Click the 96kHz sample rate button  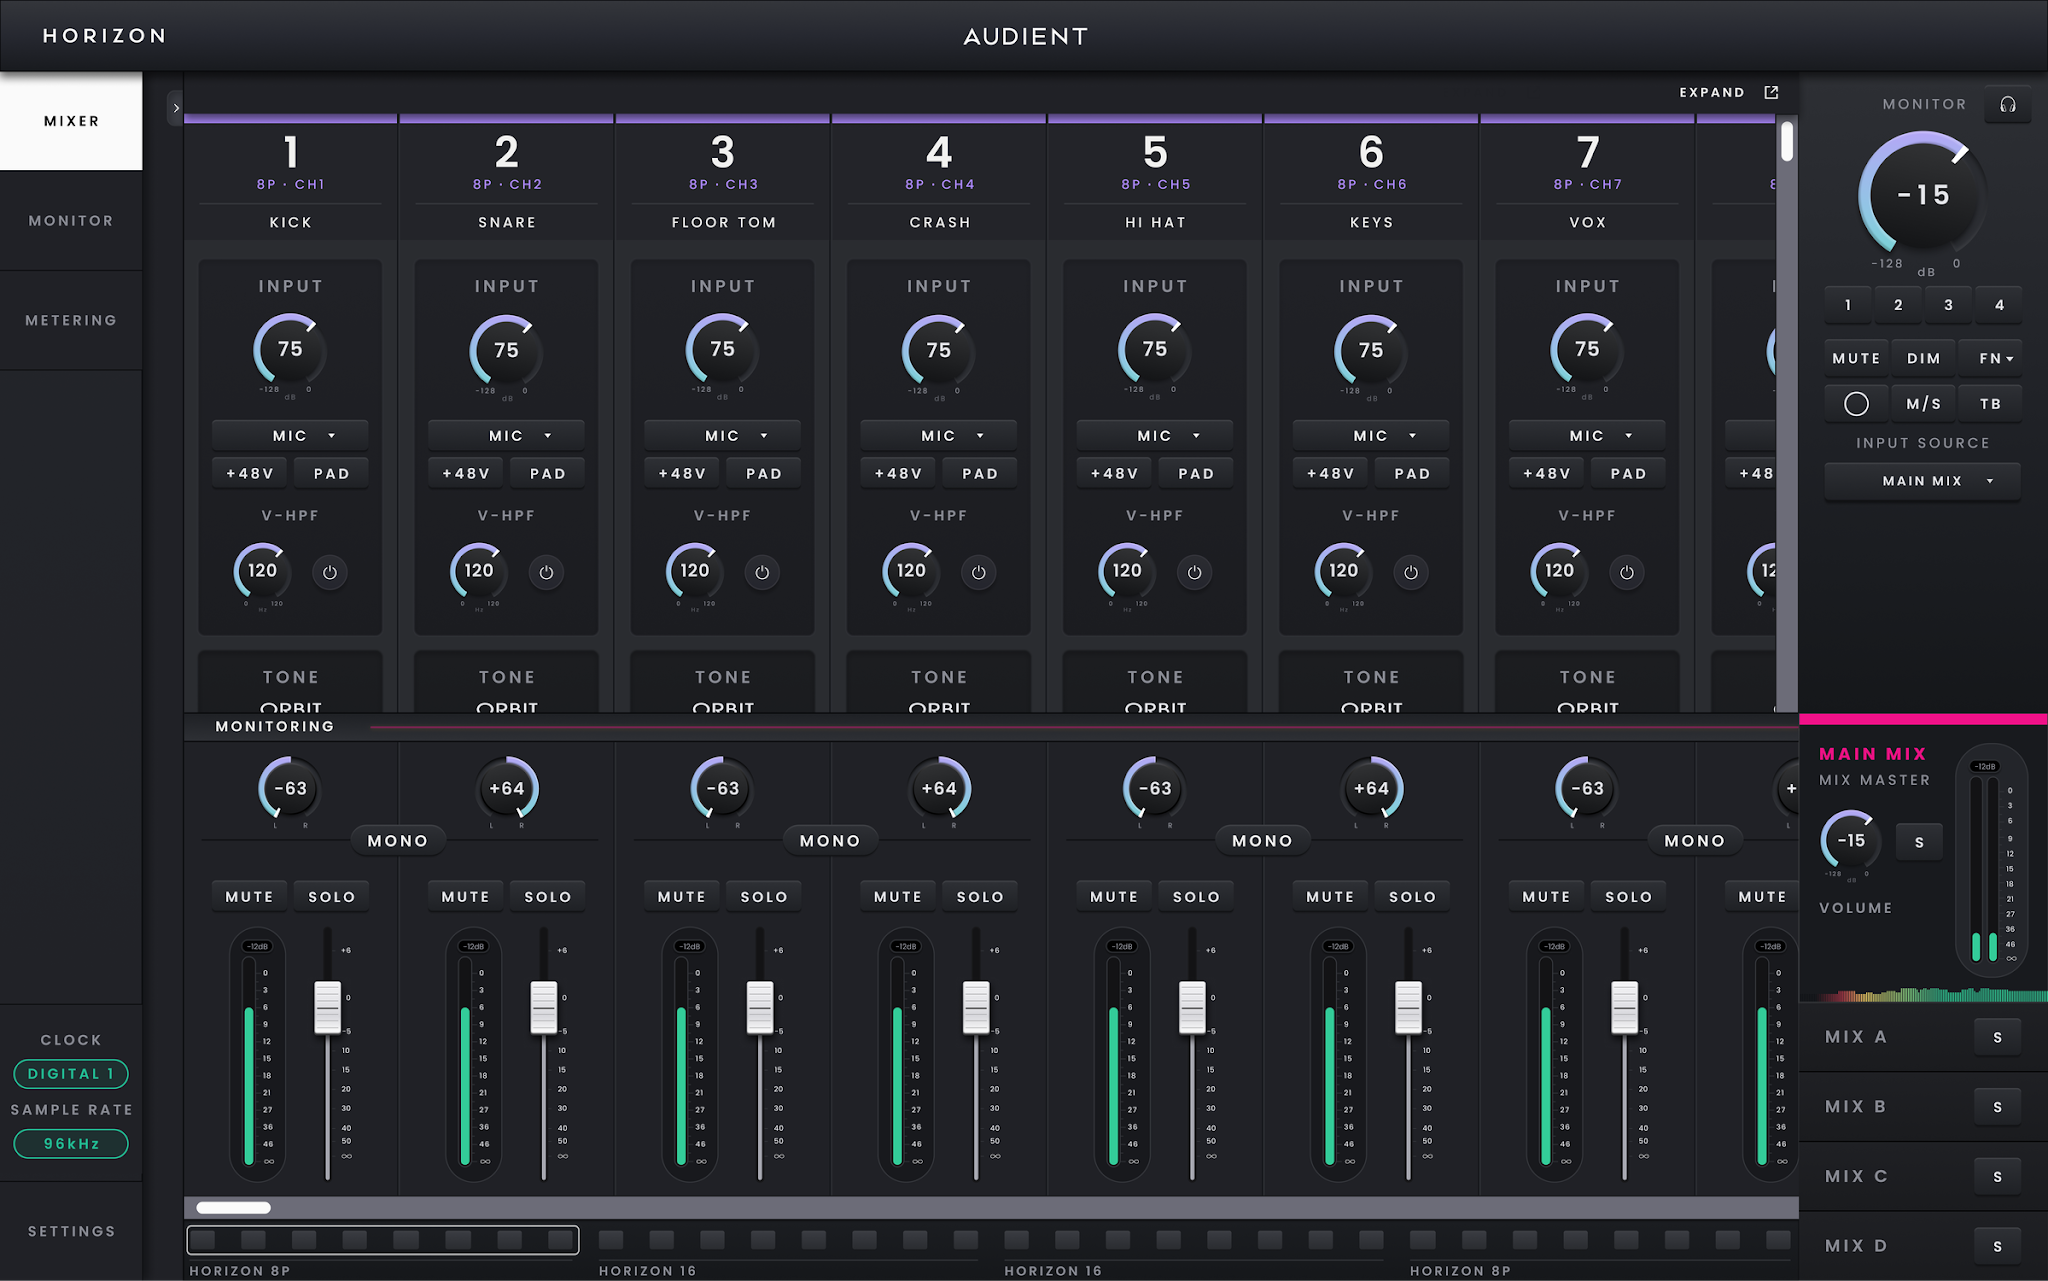[x=71, y=1143]
